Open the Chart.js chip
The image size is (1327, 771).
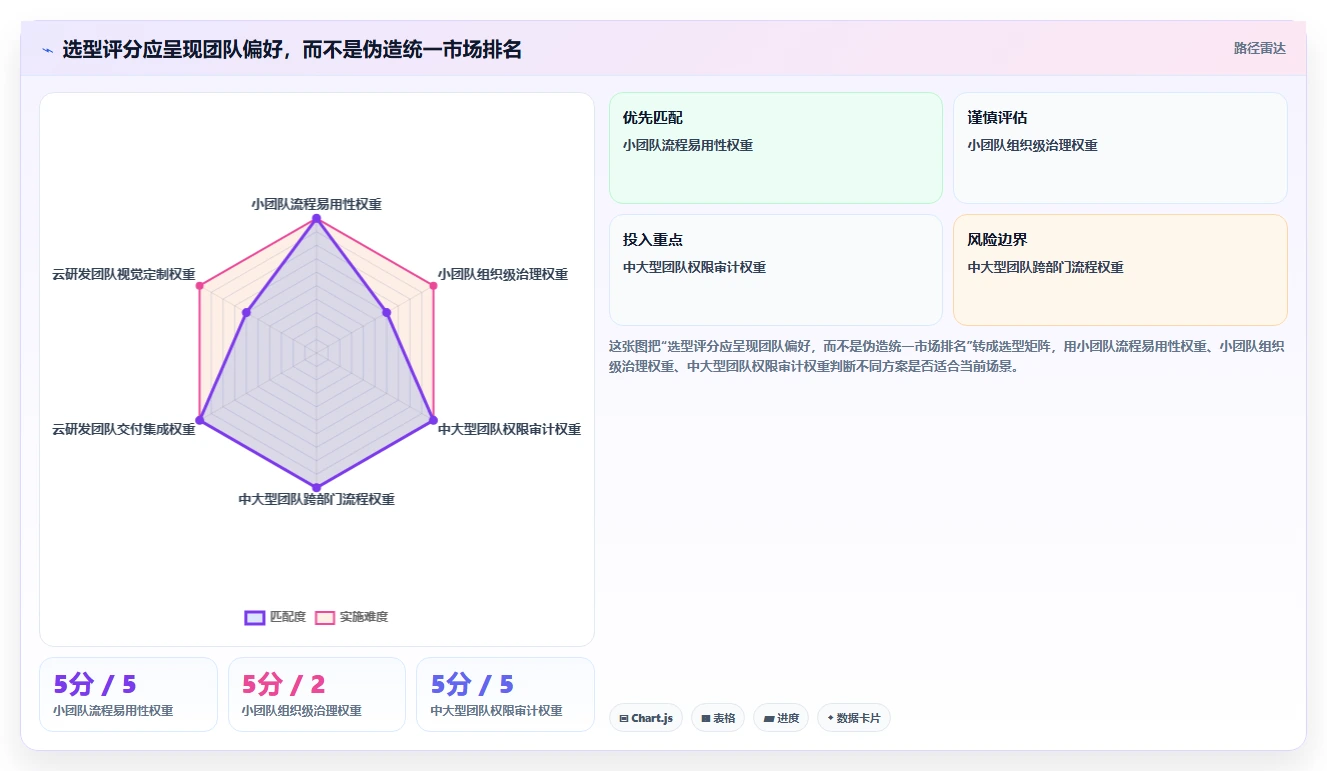pos(645,718)
